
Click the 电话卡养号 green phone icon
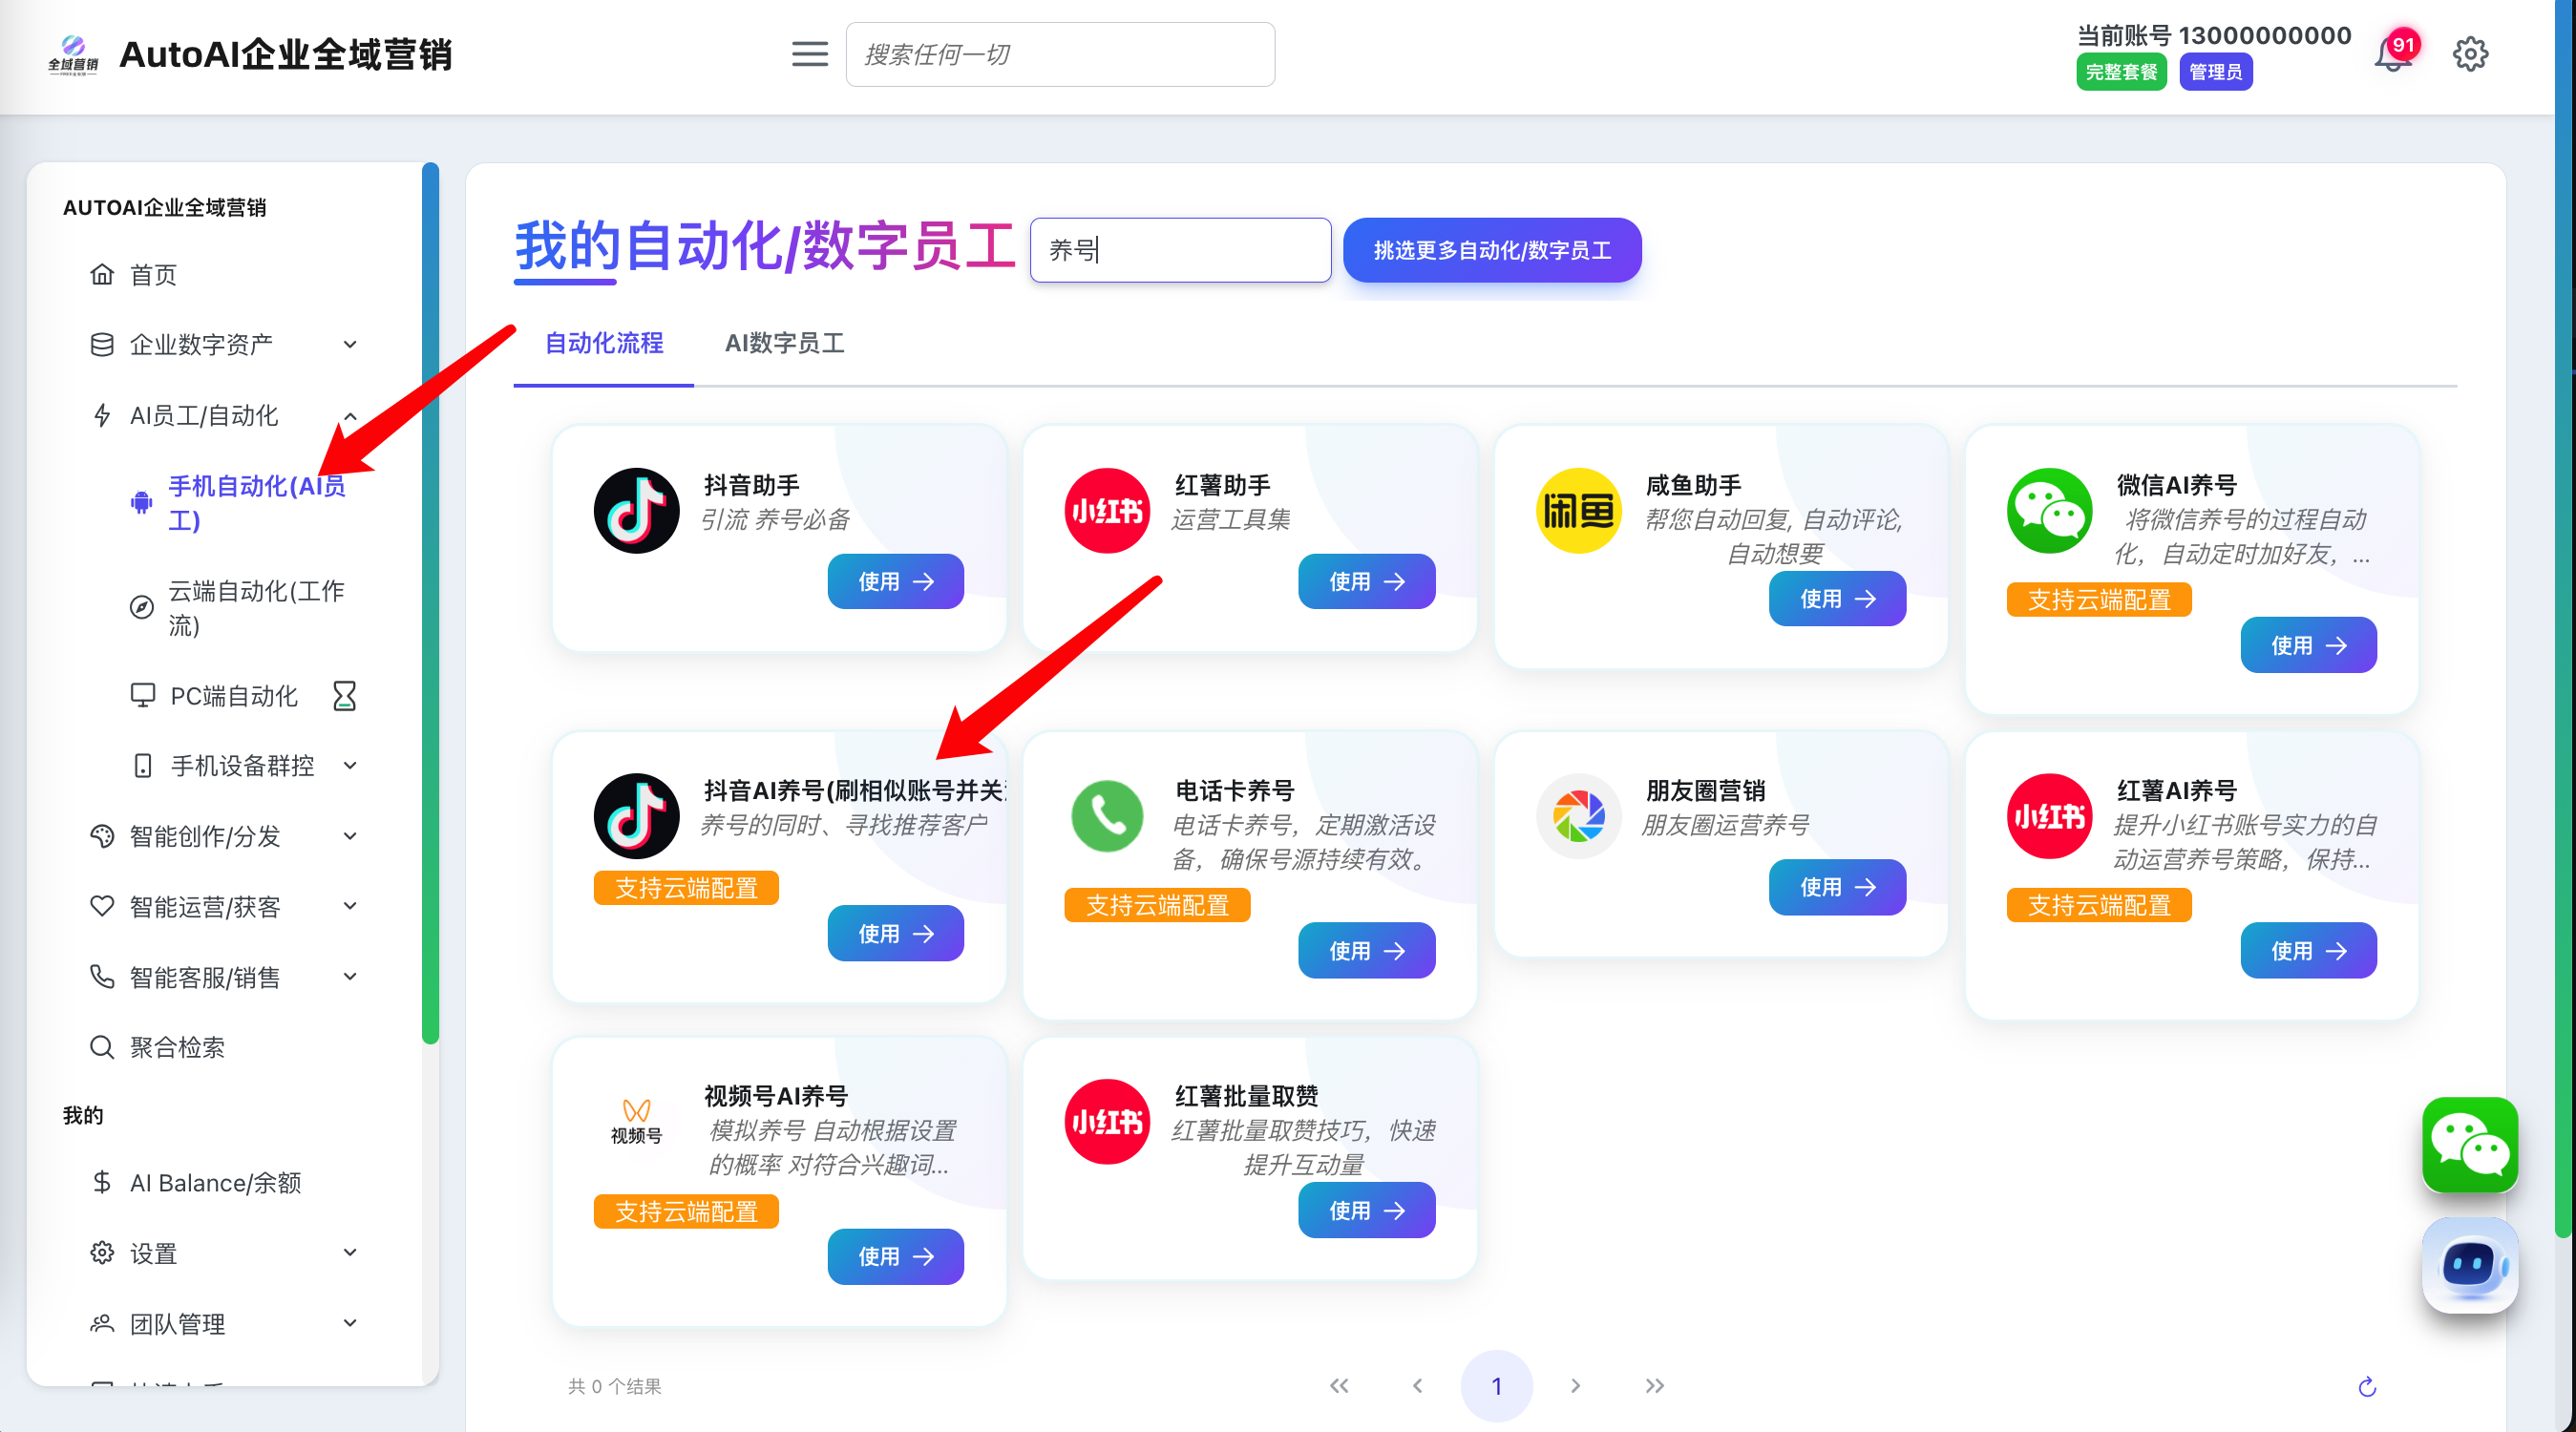click(x=1107, y=816)
